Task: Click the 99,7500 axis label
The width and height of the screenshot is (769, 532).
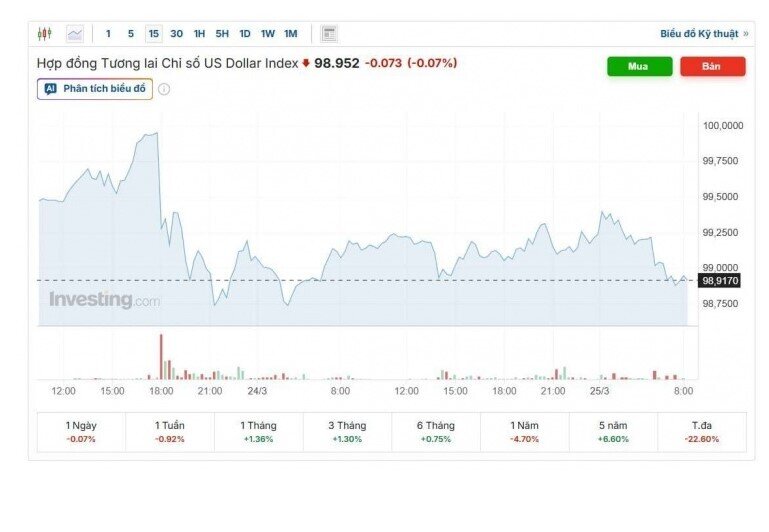Action: (x=720, y=161)
